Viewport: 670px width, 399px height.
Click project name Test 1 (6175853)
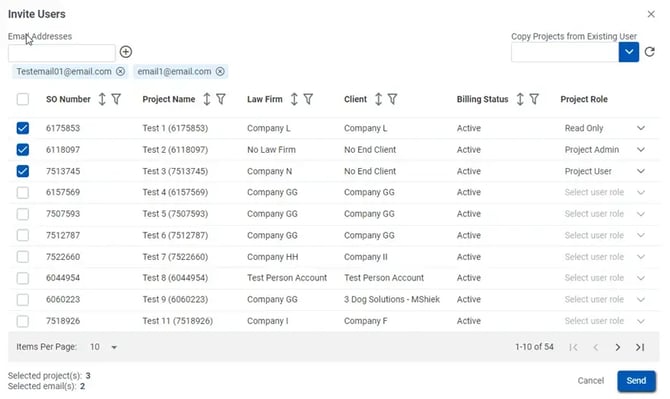pyautogui.click(x=175, y=128)
